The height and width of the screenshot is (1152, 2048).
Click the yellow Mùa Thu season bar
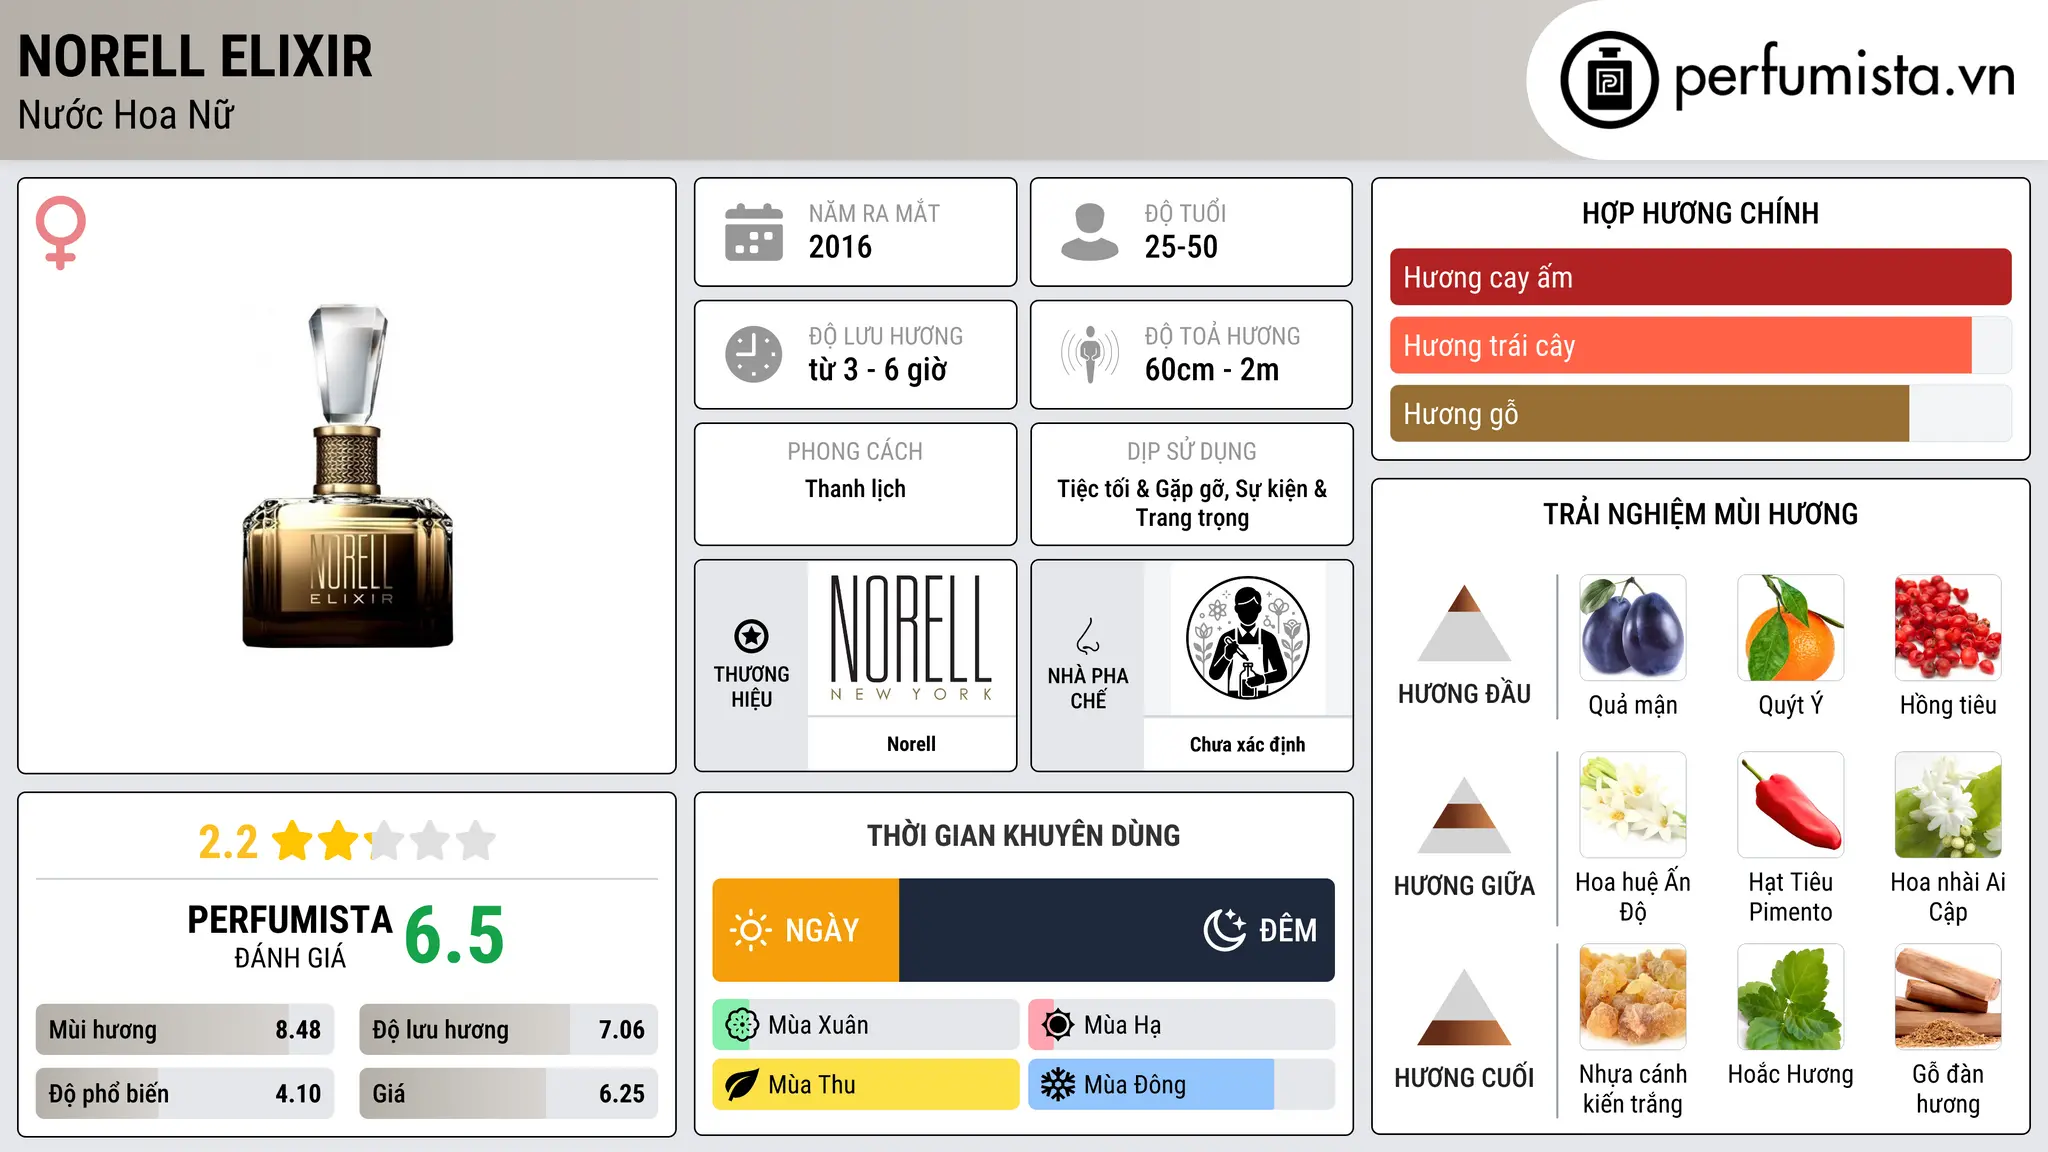tap(866, 1085)
